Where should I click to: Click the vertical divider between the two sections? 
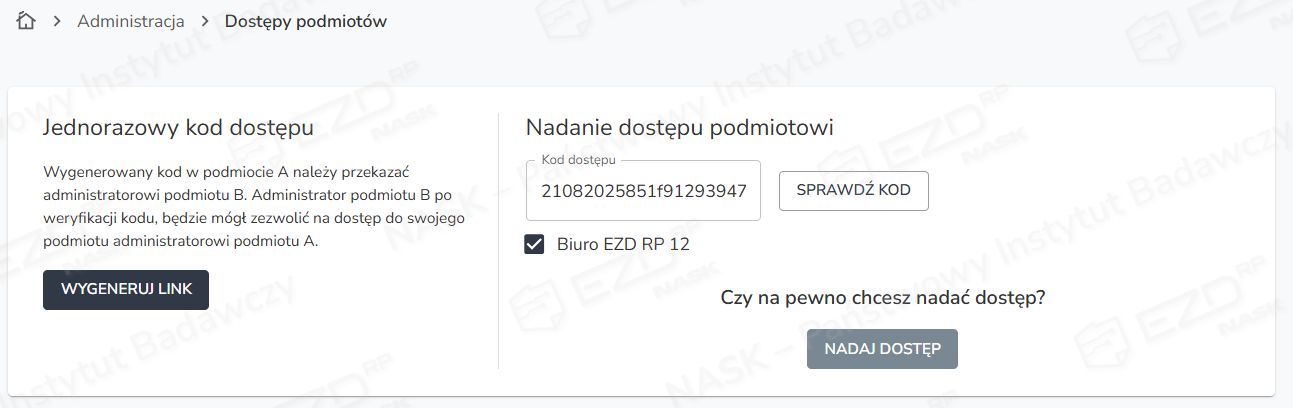click(498, 240)
